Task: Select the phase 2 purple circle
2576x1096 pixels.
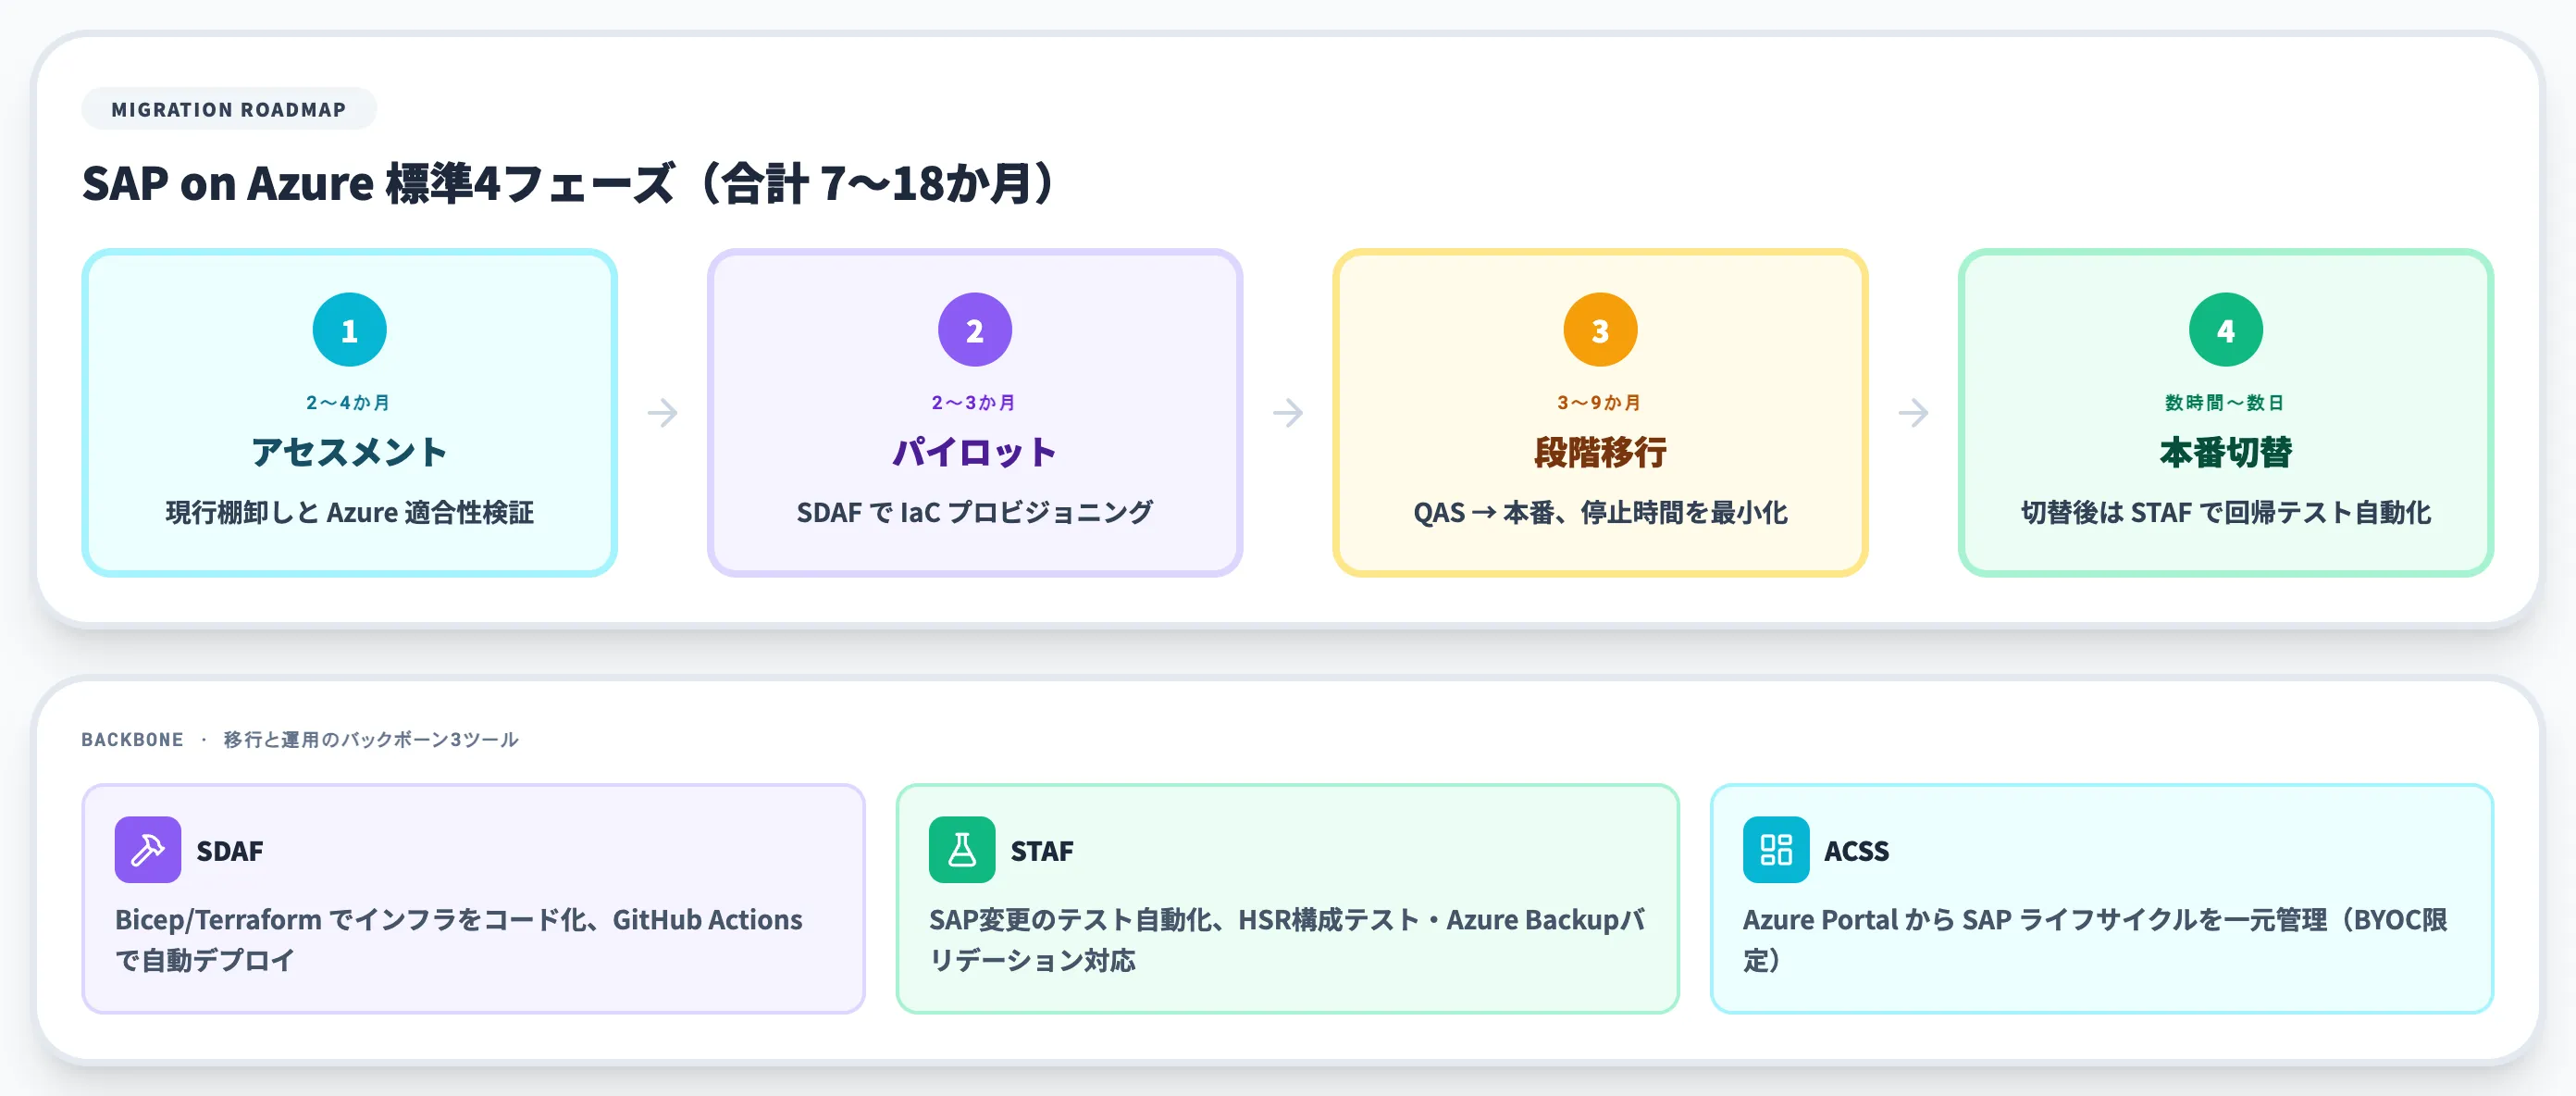Action: pos(974,329)
